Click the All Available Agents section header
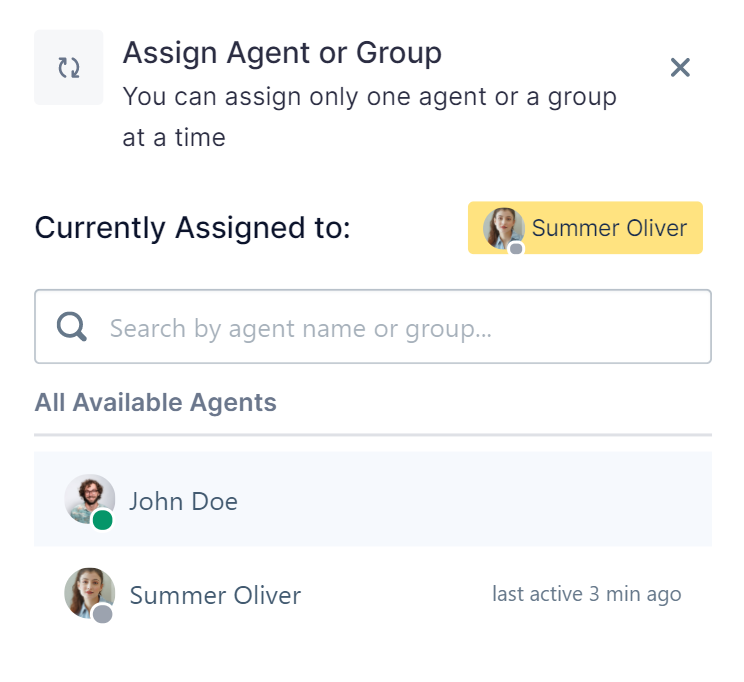The image size is (744, 682). click(155, 402)
